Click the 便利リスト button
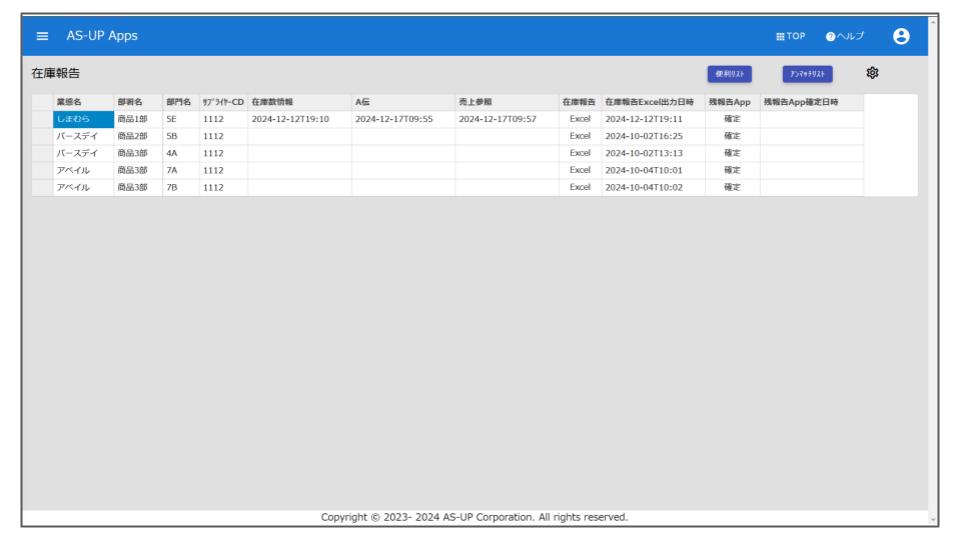 730,74
